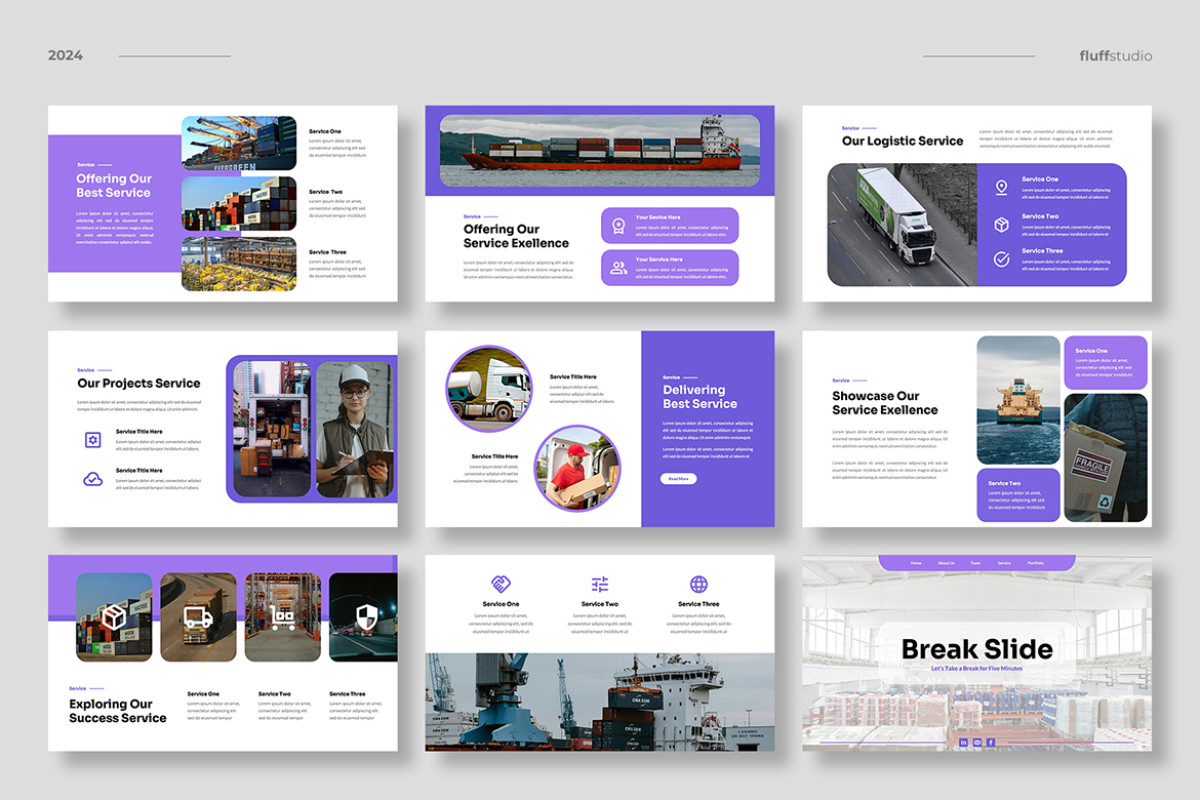Select the handshake icon above Service One
Viewport: 1200px width, 800px height.
(500, 583)
